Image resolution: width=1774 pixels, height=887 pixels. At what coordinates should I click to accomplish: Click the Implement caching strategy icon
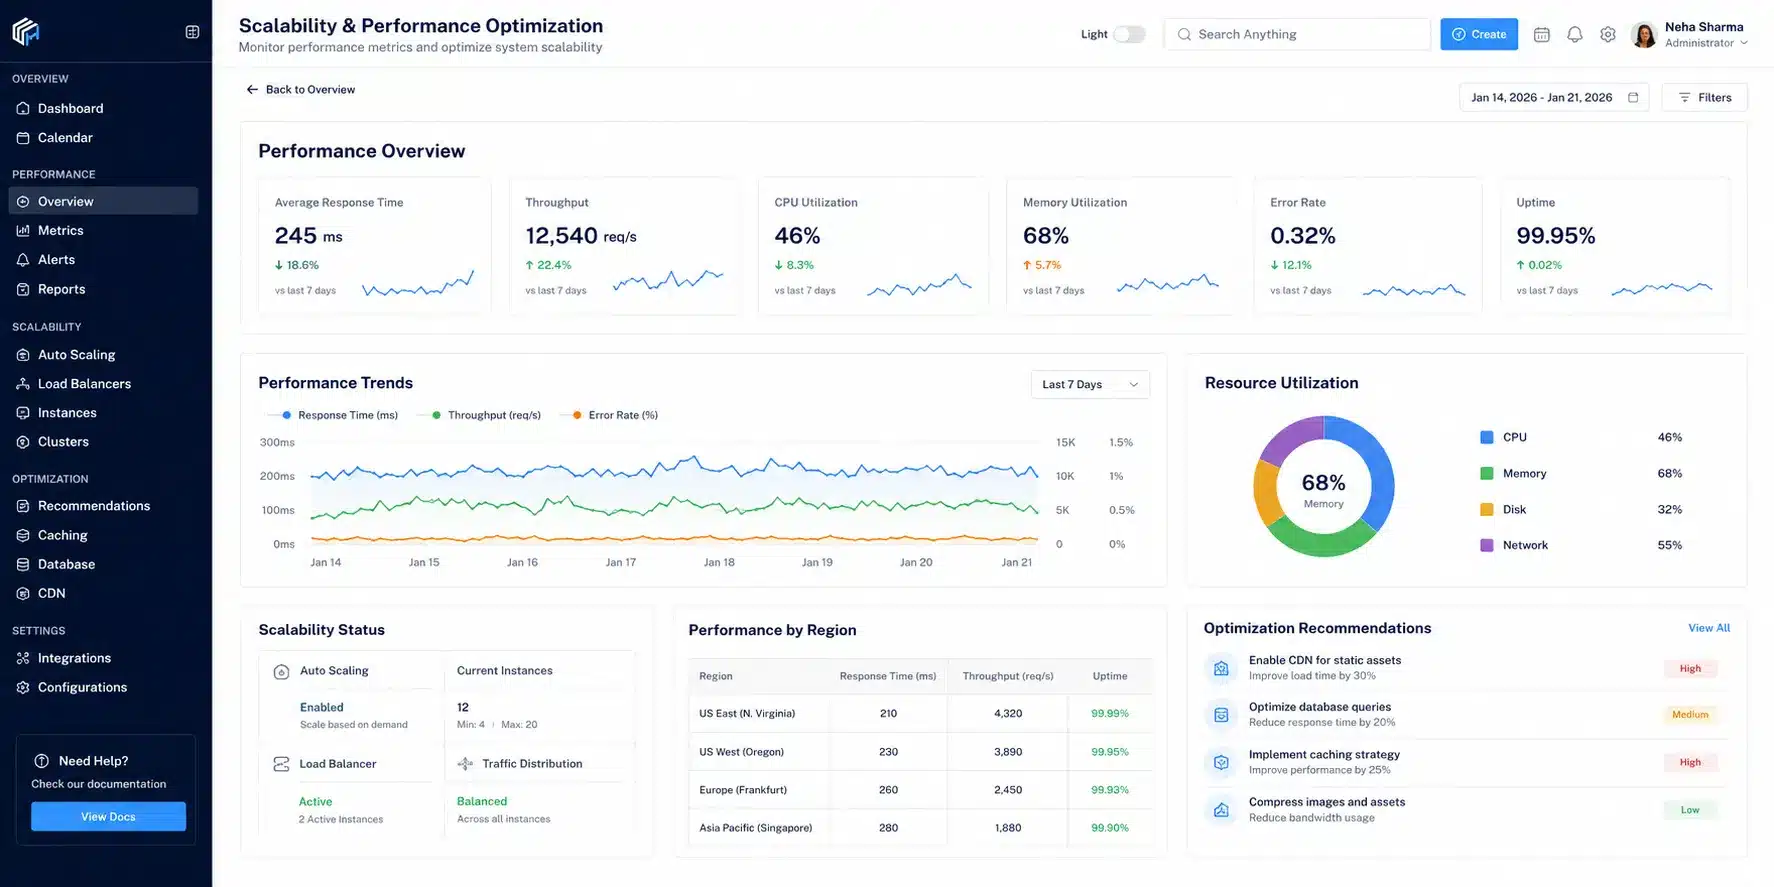pyautogui.click(x=1221, y=762)
